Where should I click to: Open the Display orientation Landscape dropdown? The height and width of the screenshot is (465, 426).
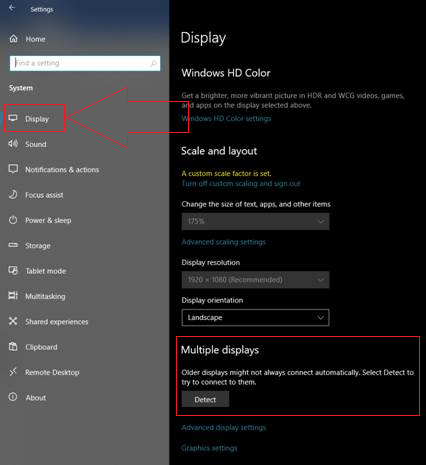tap(255, 317)
